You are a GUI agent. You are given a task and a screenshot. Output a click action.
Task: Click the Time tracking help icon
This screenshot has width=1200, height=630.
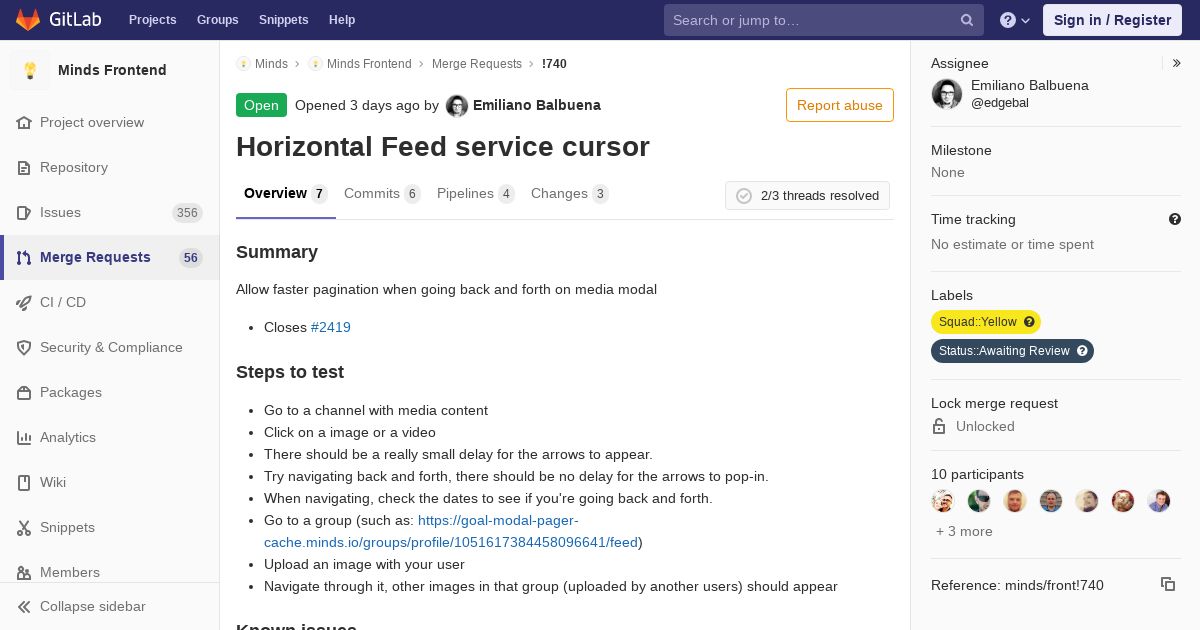1175,219
